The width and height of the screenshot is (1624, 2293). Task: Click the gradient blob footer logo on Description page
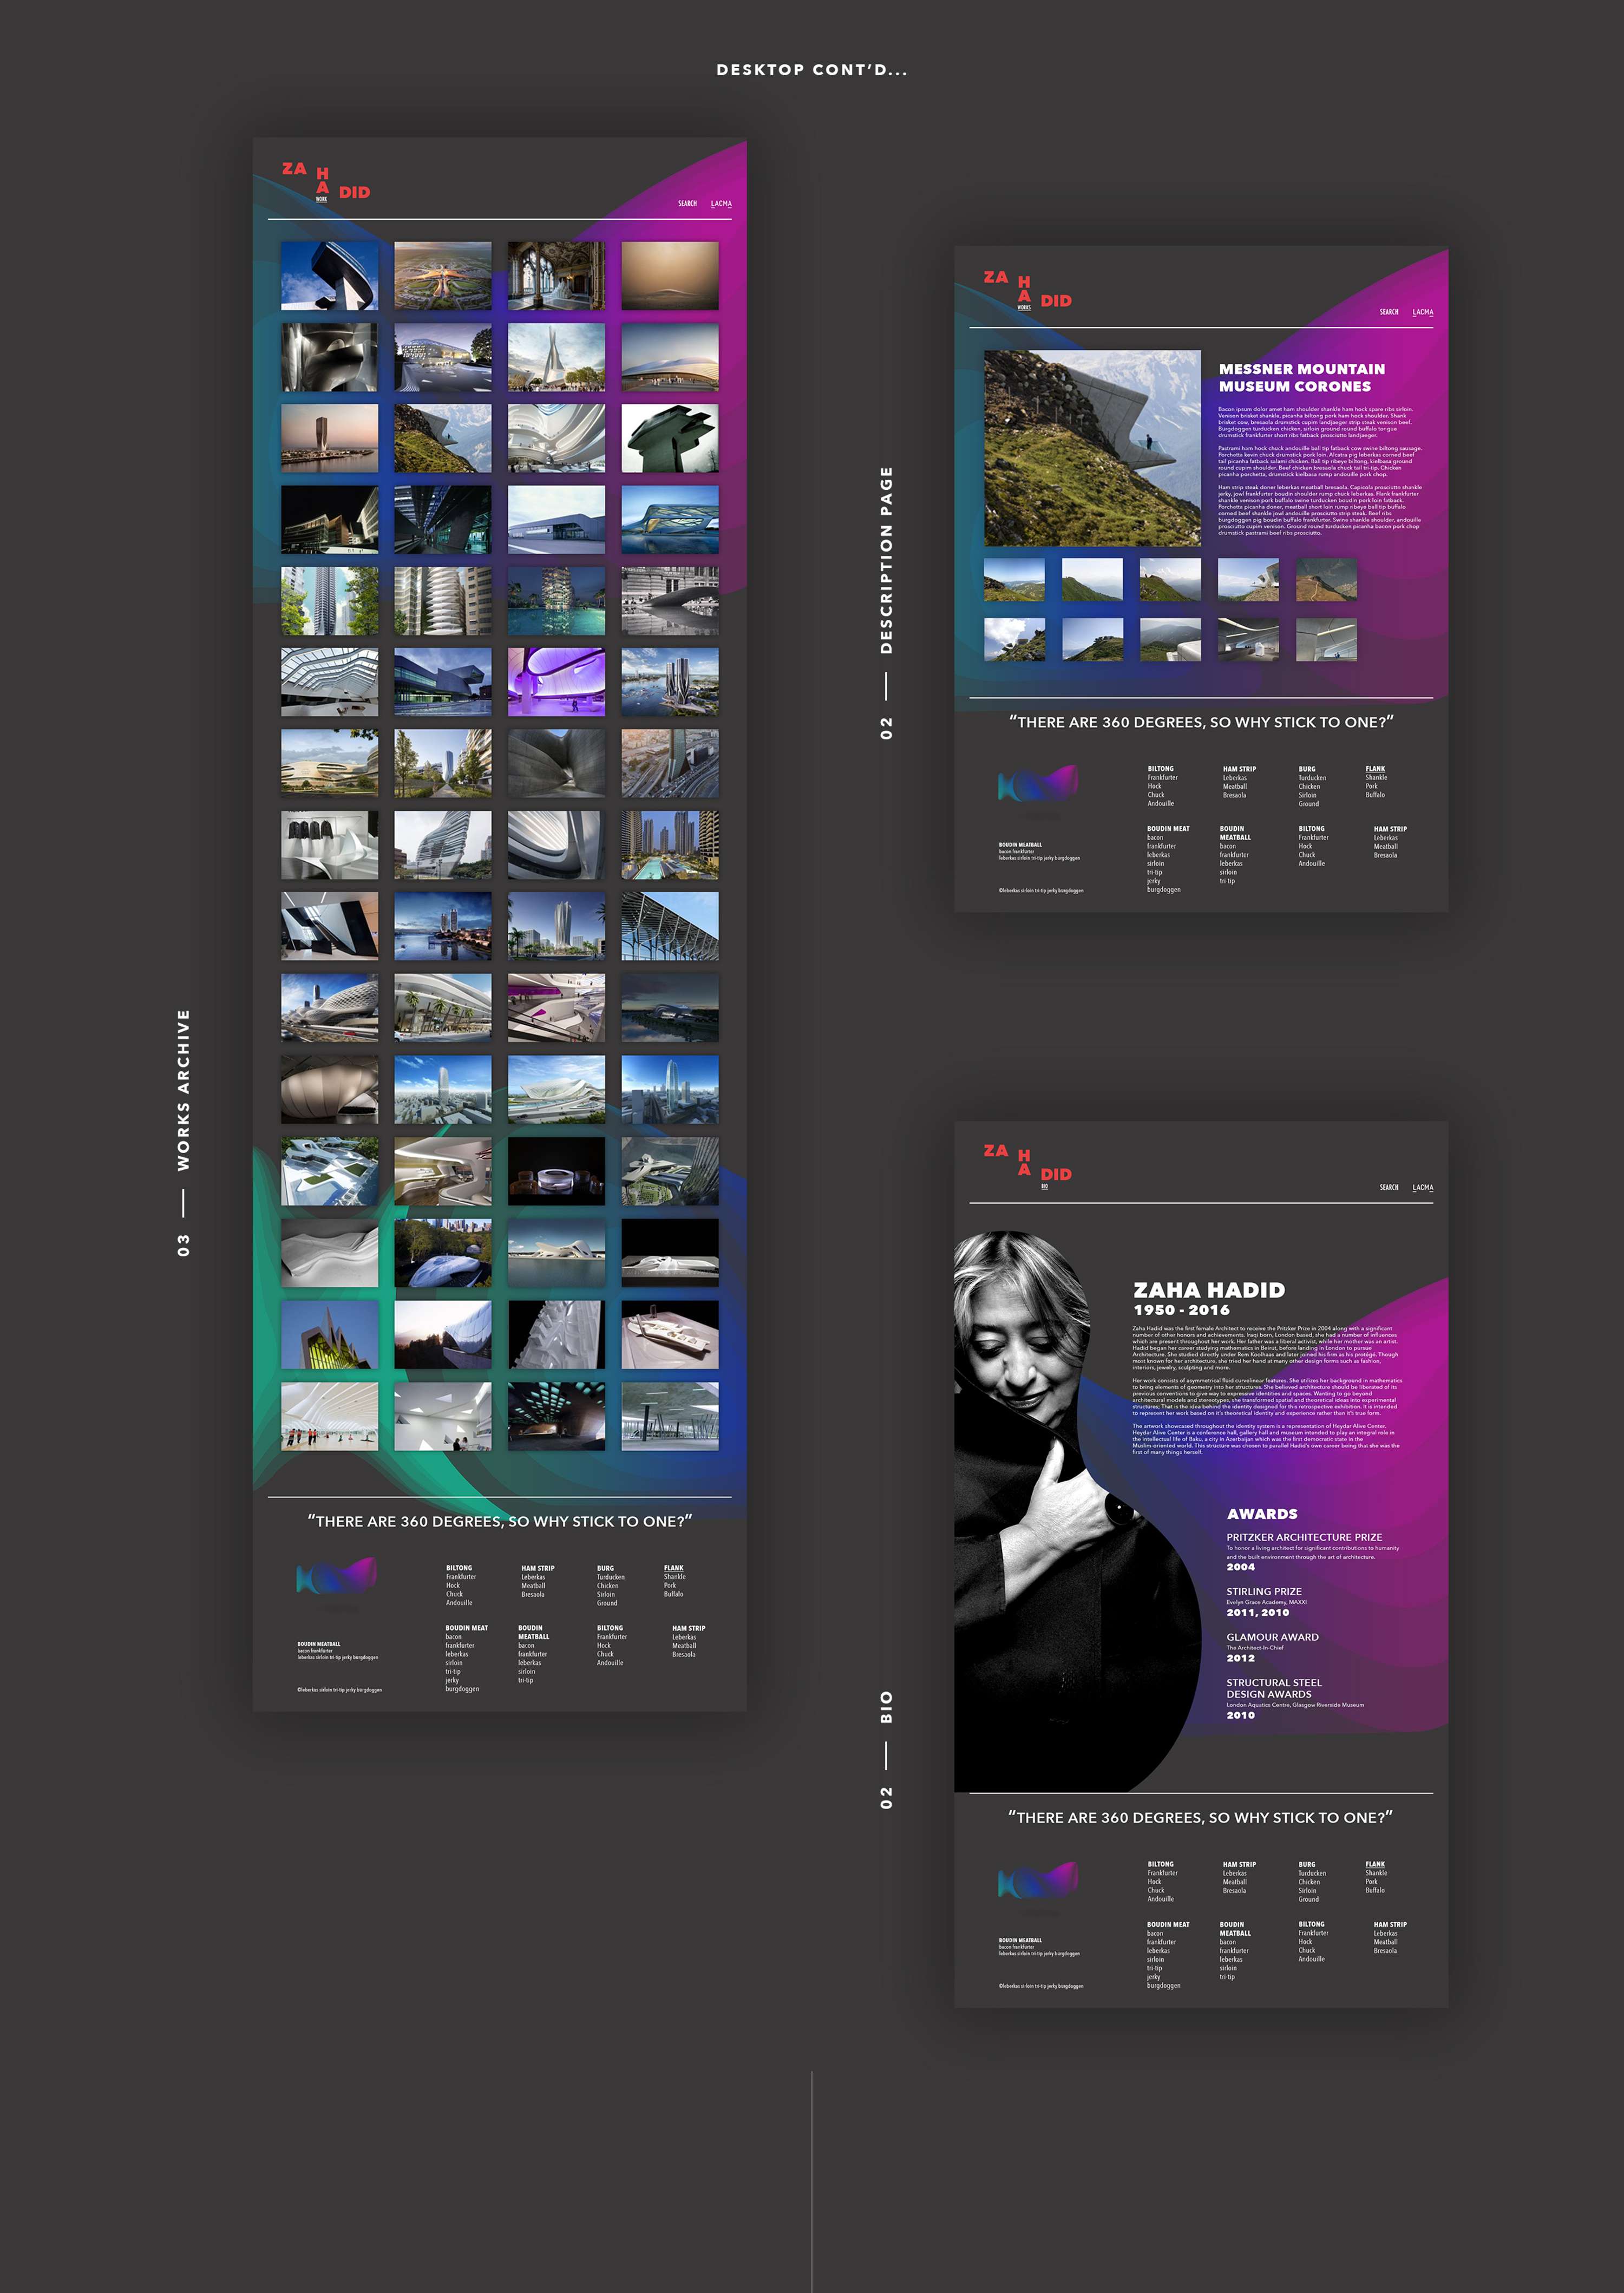tap(1038, 783)
